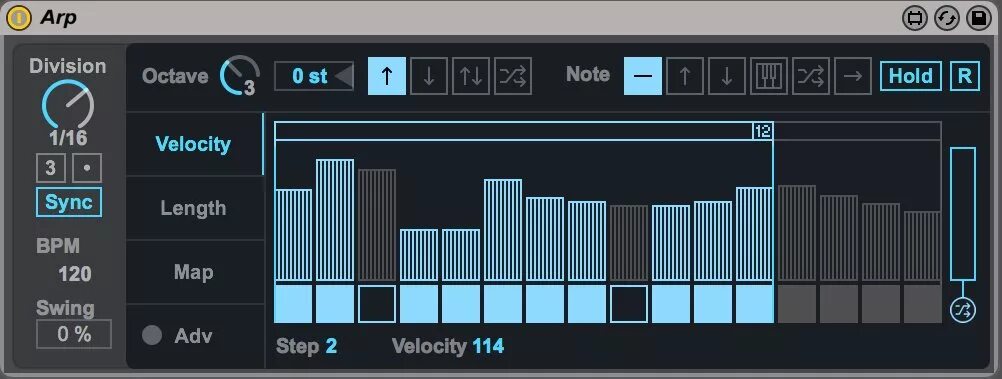Screen dimensions: 1002x379
Task: Open the Velocity tab
Action: pos(194,144)
